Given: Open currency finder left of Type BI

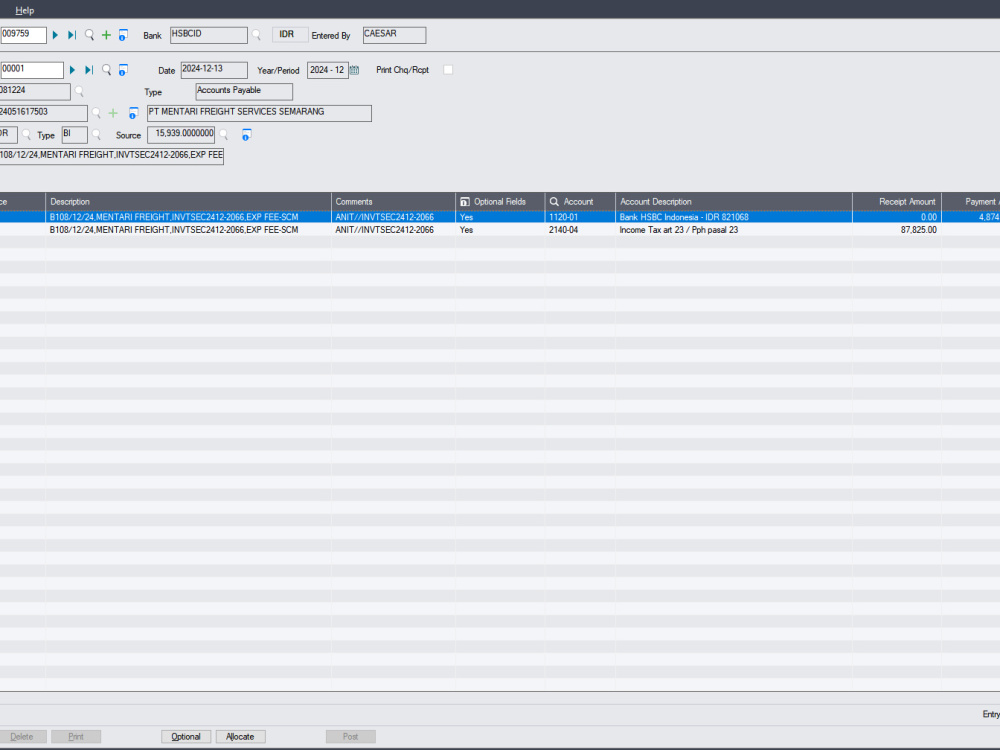Looking at the screenshot, I should pos(26,135).
